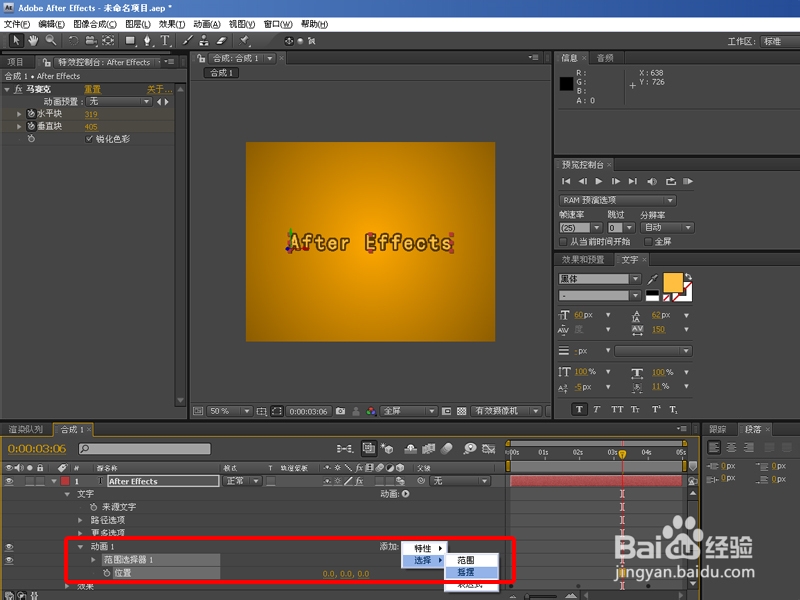This screenshot has height=600, width=800.
Task: Enable draft 3D timeline button
Action: pyautogui.click(x=387, y=448)
